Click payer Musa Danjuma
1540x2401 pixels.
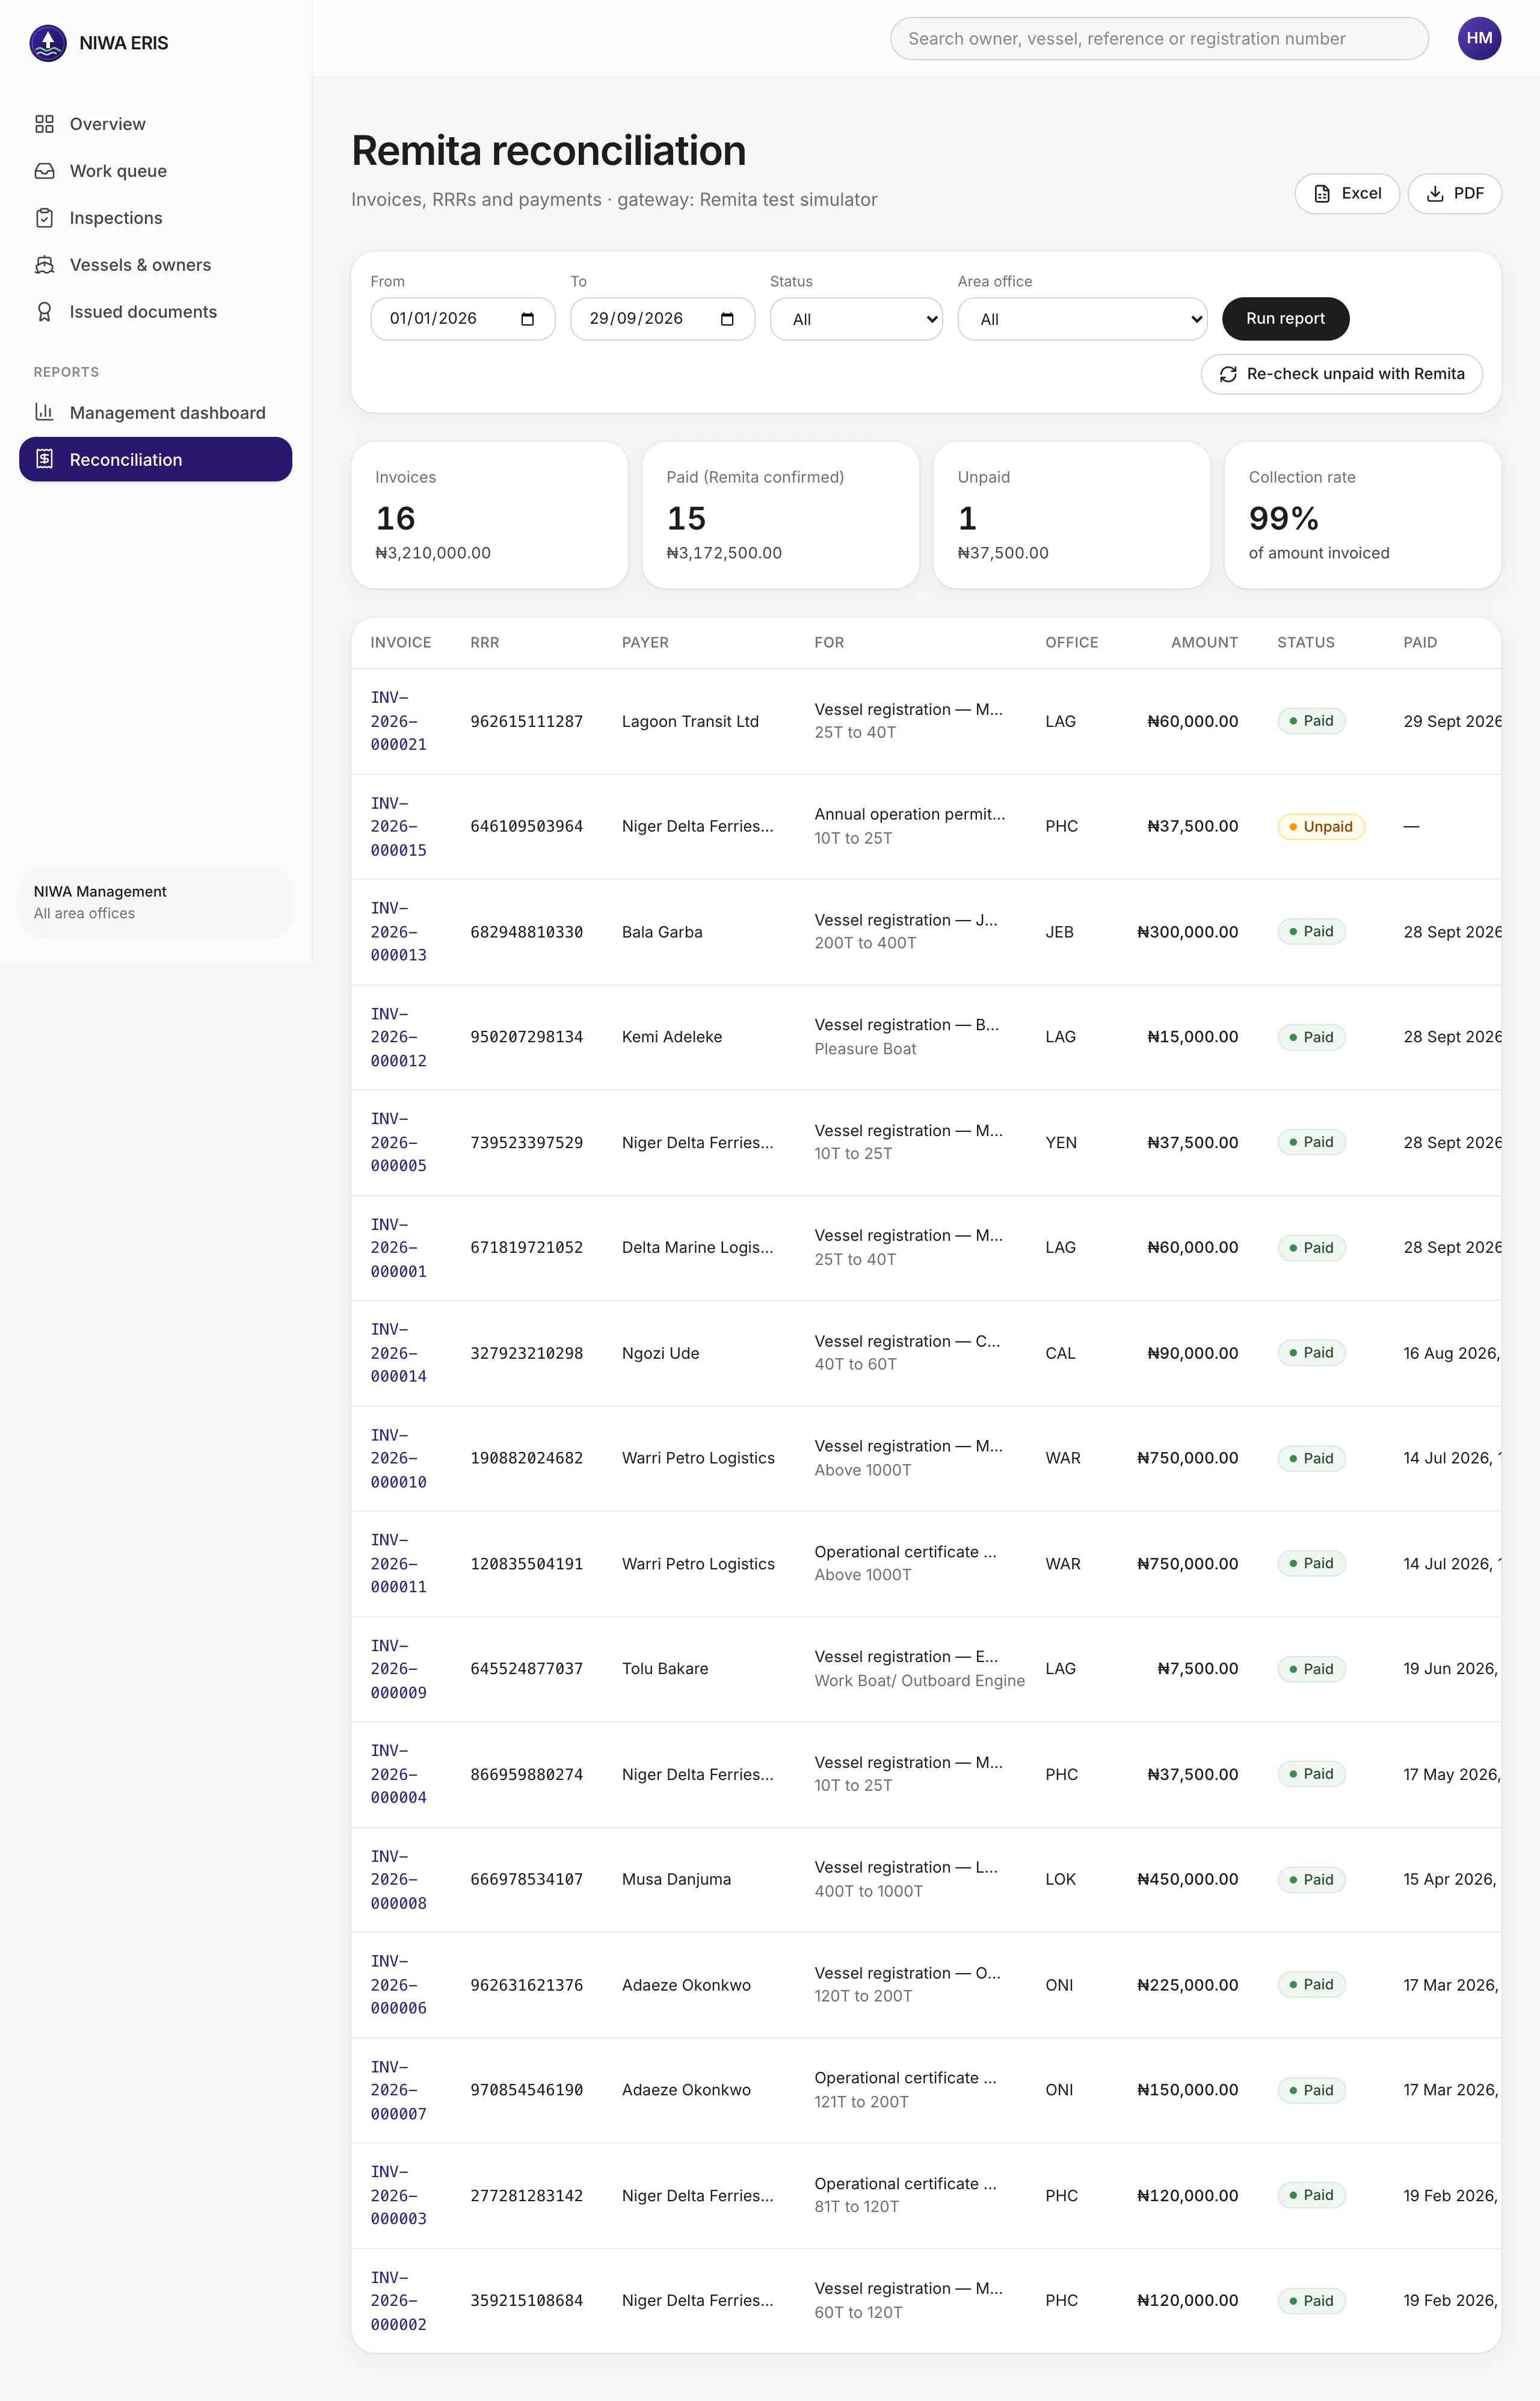[676, 1880]
